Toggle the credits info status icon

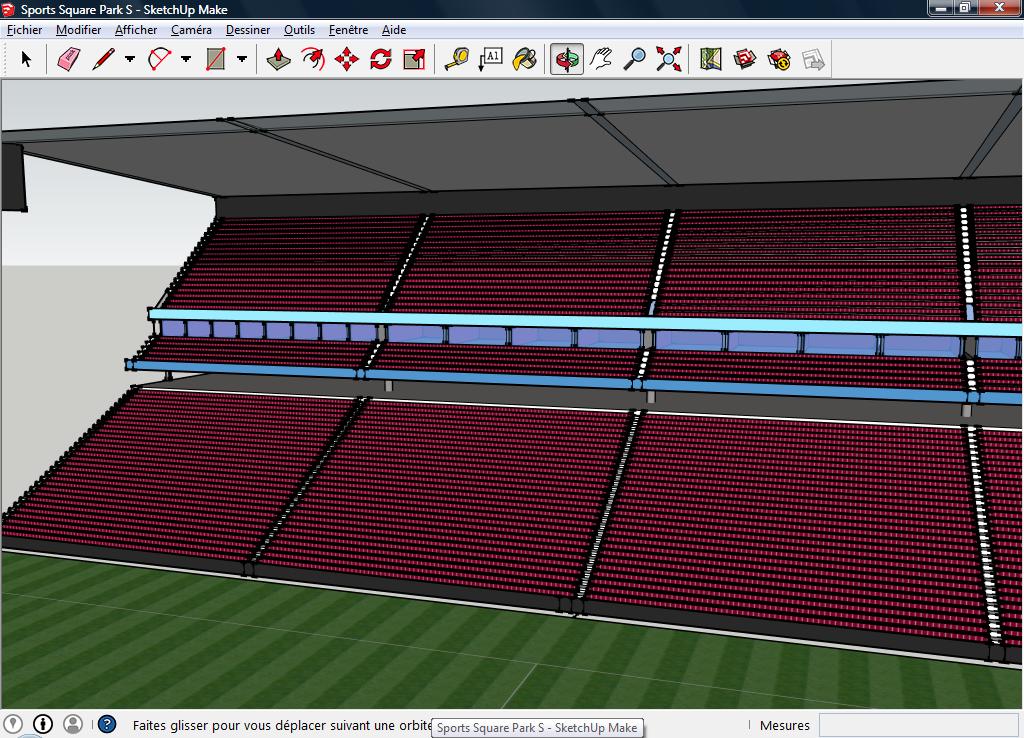[43, 724]
